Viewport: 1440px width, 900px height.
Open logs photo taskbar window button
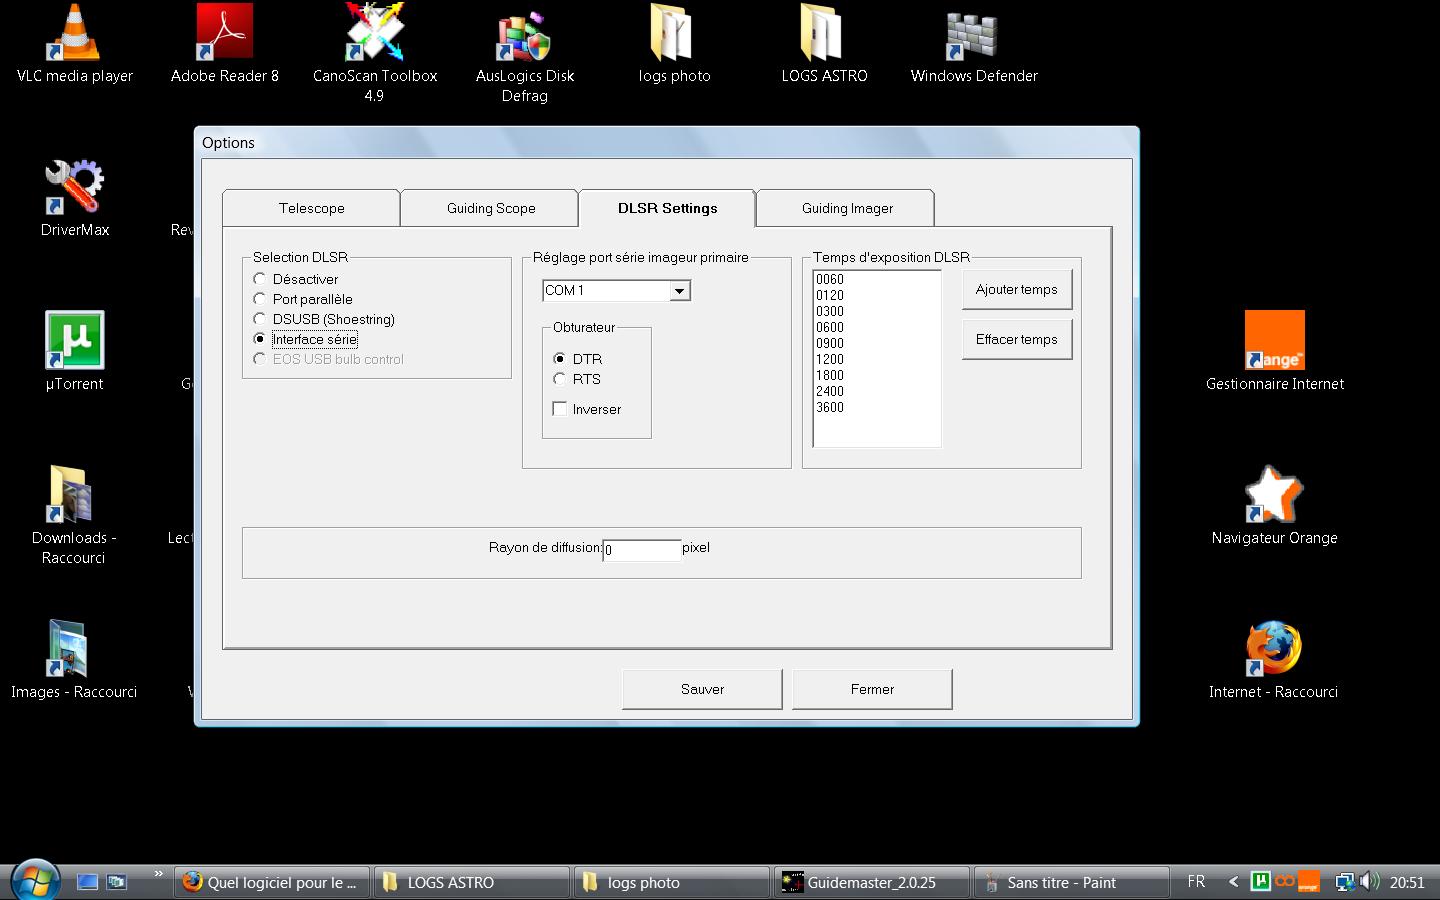coord(672,882)
